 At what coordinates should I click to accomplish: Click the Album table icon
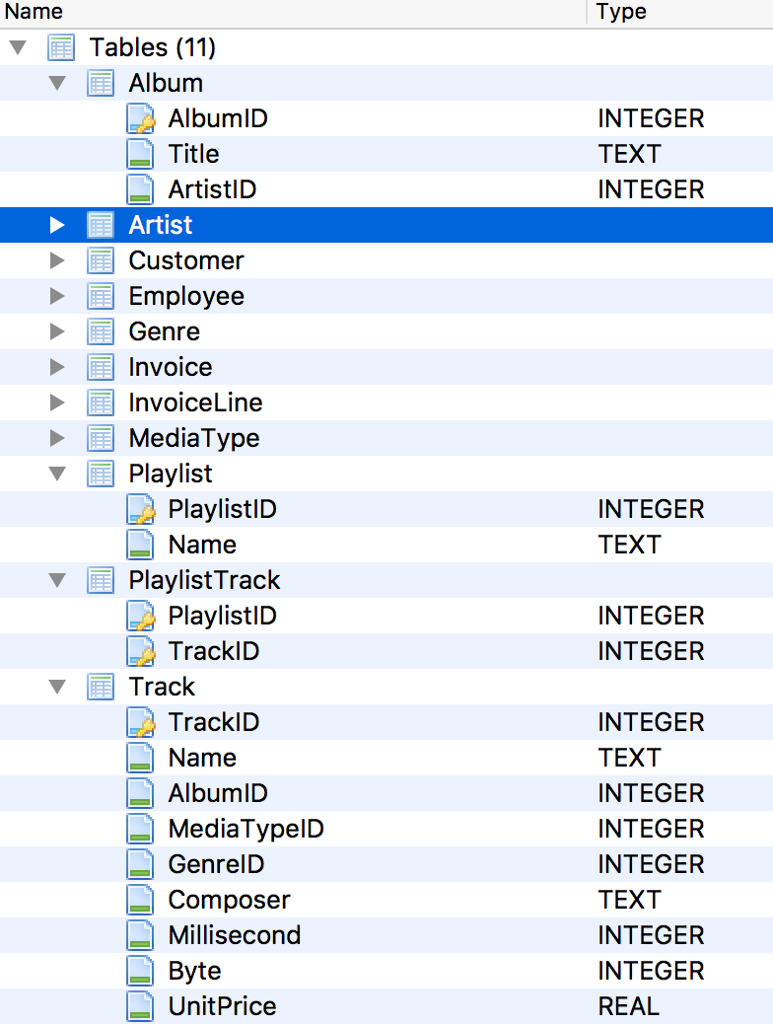(x=101, y=83)
